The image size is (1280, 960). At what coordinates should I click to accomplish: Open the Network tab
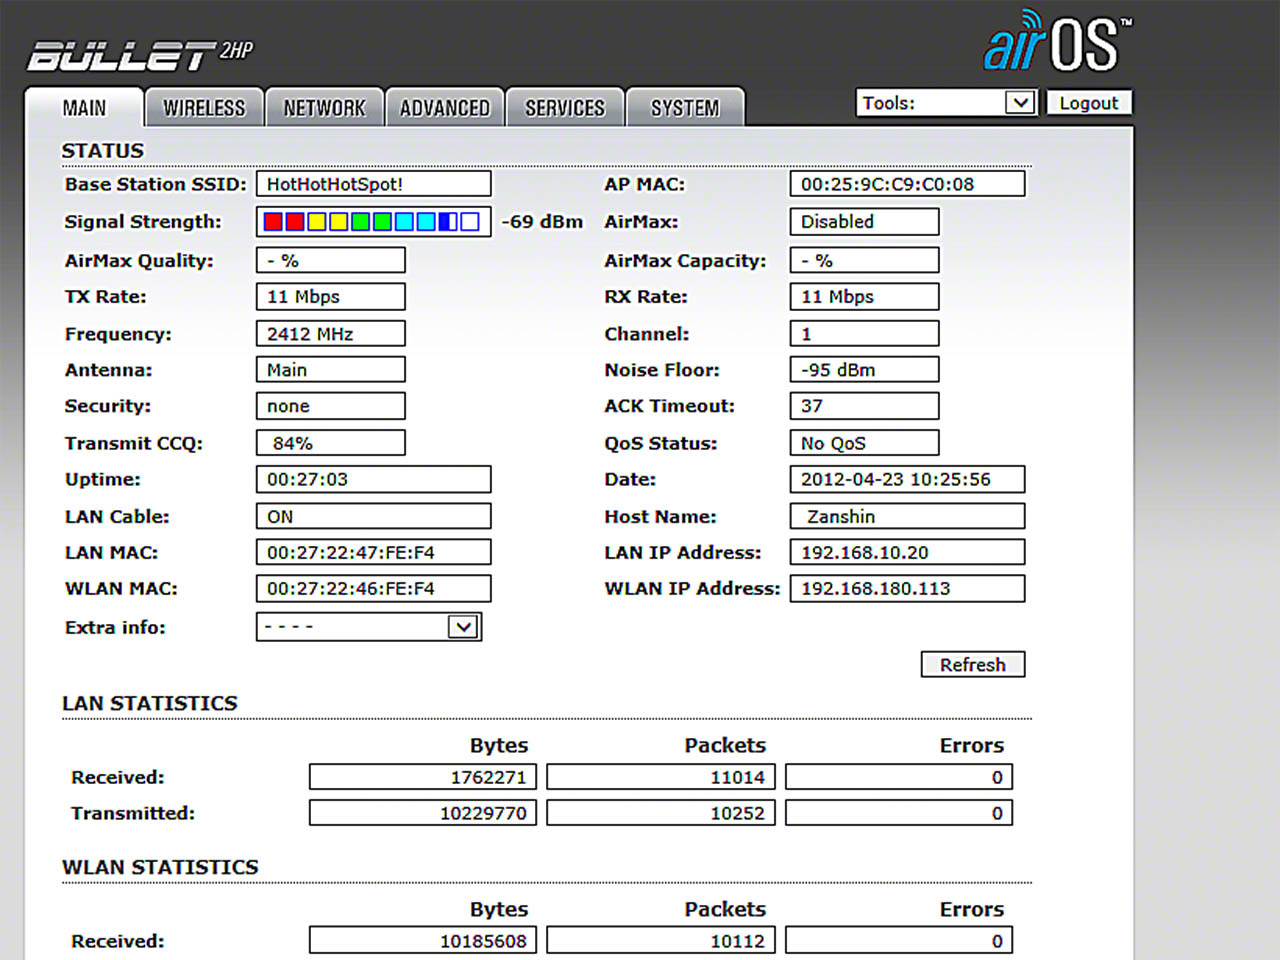tap(324, 108)
